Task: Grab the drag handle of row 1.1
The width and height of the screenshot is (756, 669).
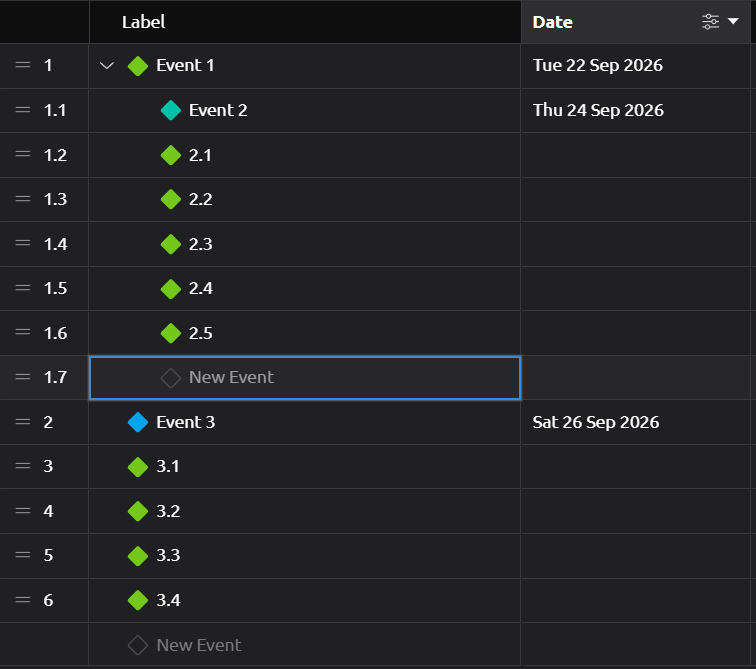Action: tap(23, 110)
